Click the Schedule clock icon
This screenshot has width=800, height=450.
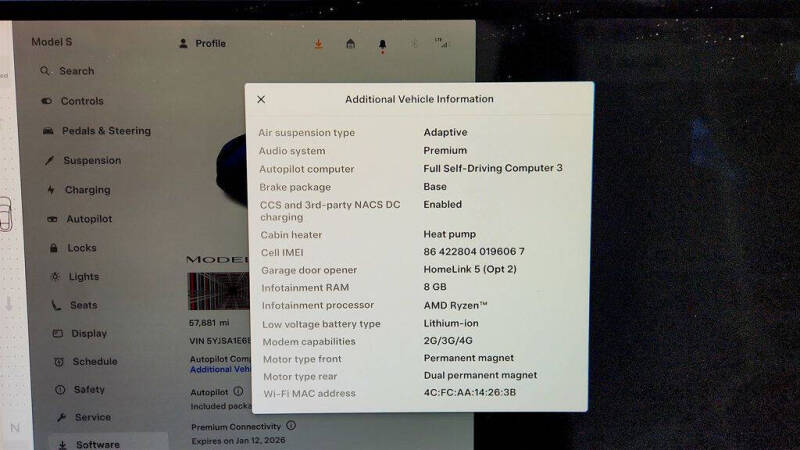tap(59, 362)
